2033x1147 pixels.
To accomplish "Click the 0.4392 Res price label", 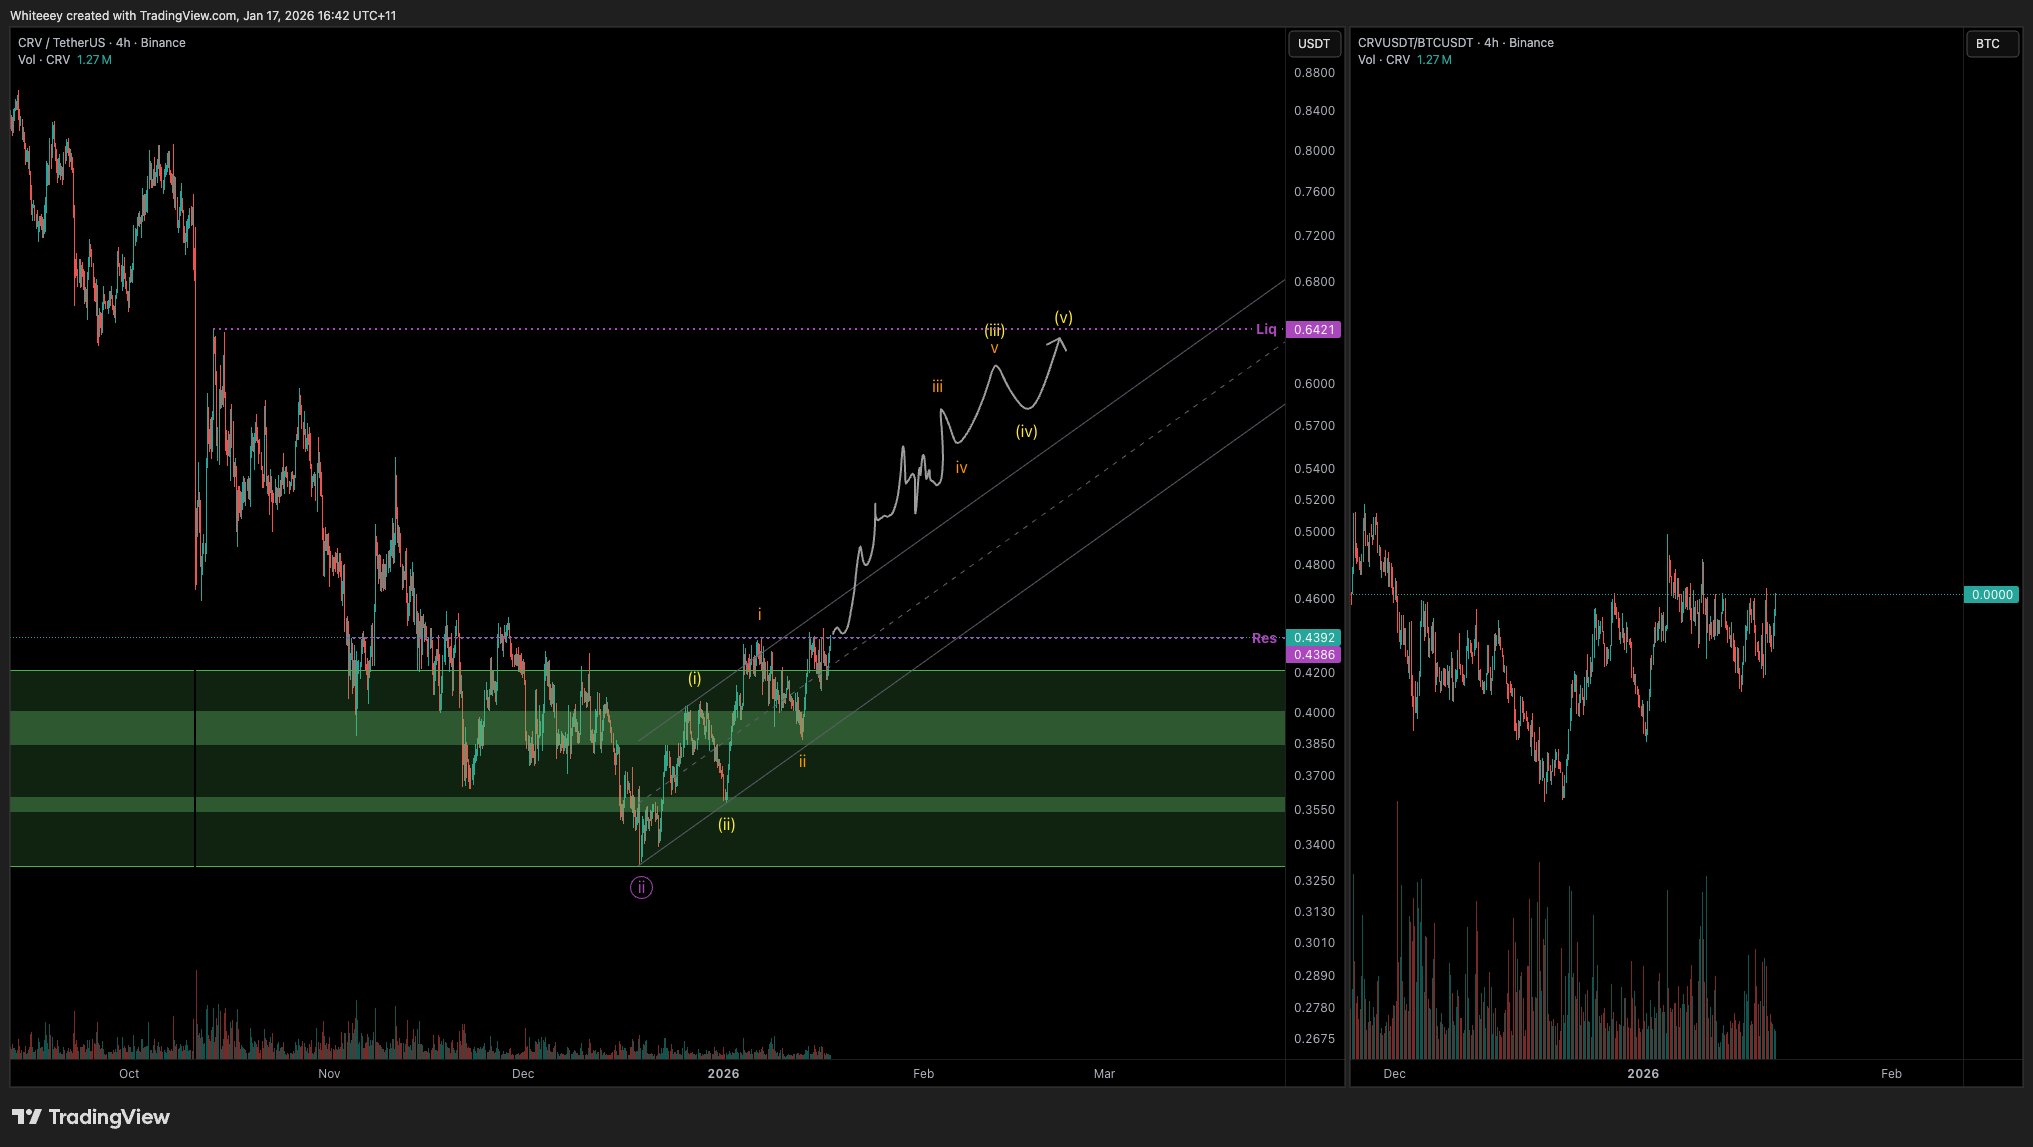I will coord(1313,637).
